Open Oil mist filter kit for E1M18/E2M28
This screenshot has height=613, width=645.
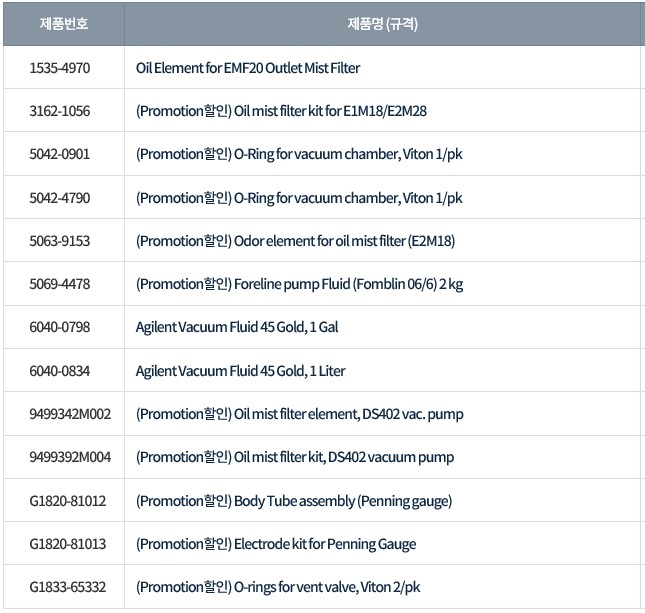coord(282,111)
